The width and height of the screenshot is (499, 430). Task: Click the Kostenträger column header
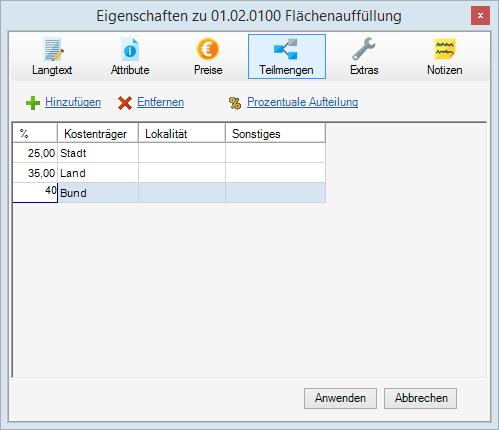tap(98, 133)
